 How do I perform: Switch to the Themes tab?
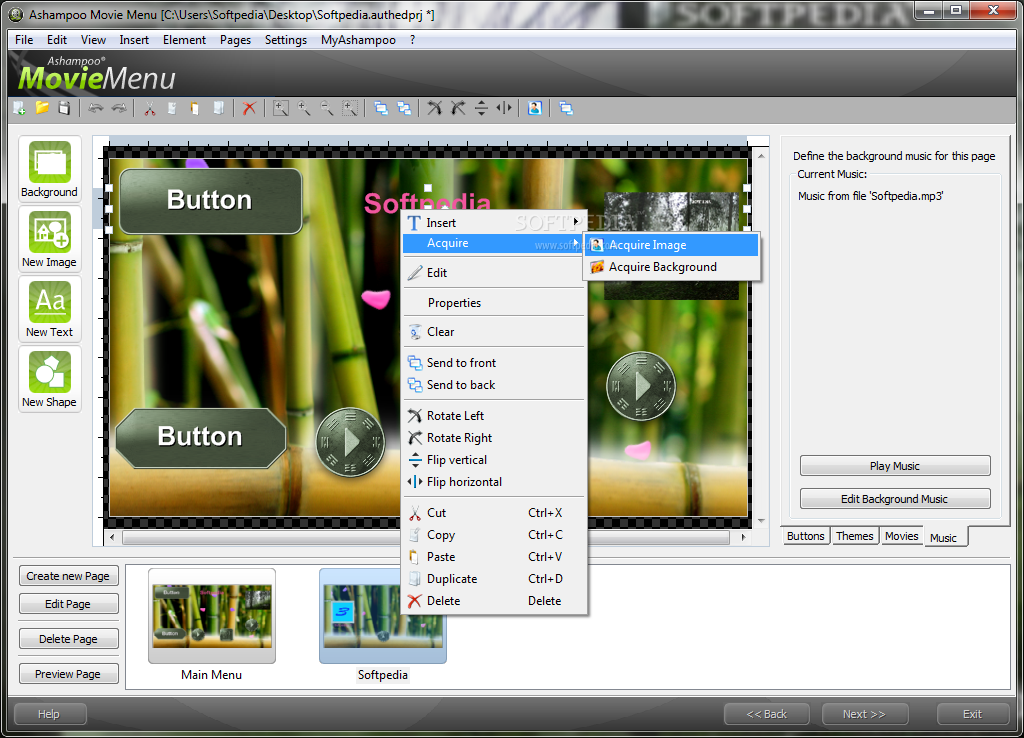click(x=854, y=536)
